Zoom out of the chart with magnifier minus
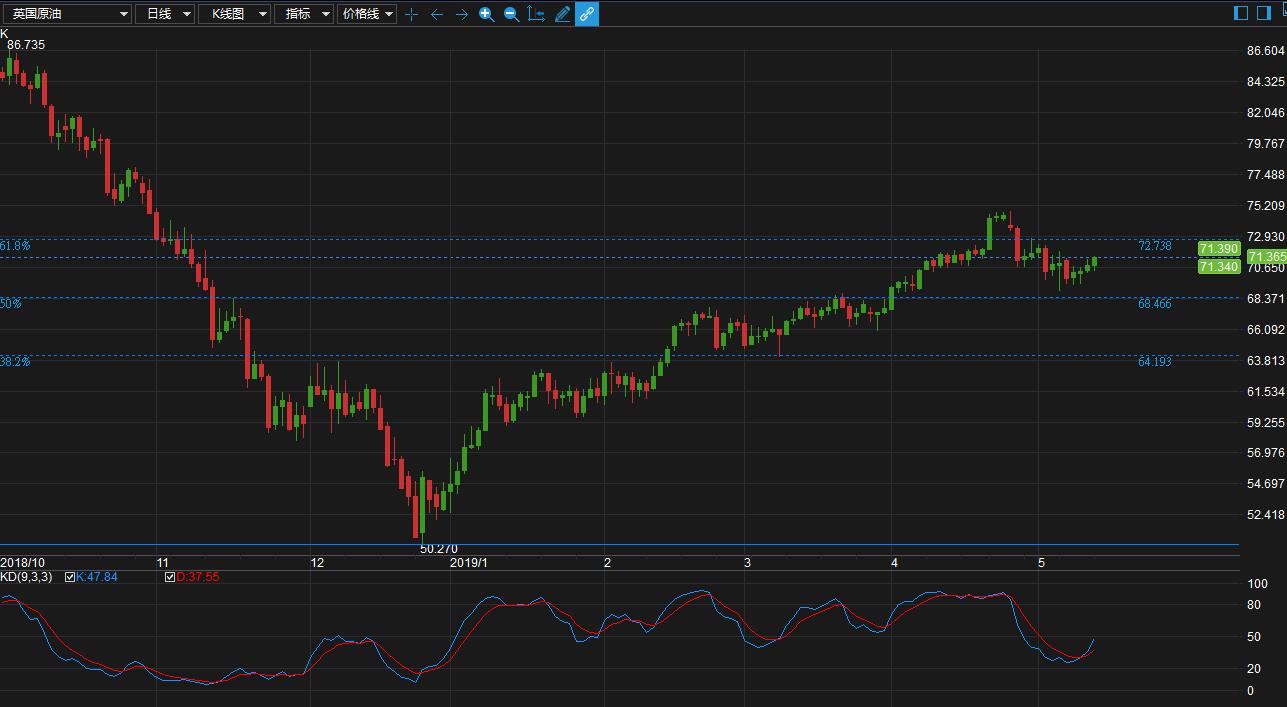The width and height of the screenshot is (1287, 707). point(511,14)
